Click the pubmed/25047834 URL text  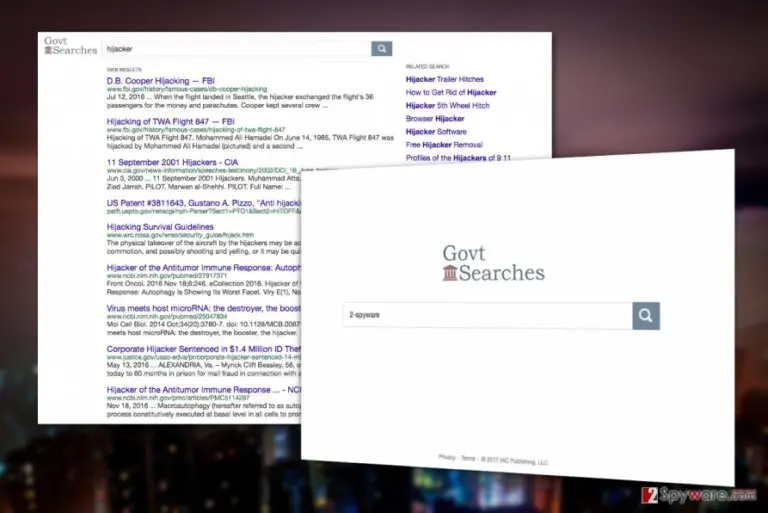click(167, 317)
